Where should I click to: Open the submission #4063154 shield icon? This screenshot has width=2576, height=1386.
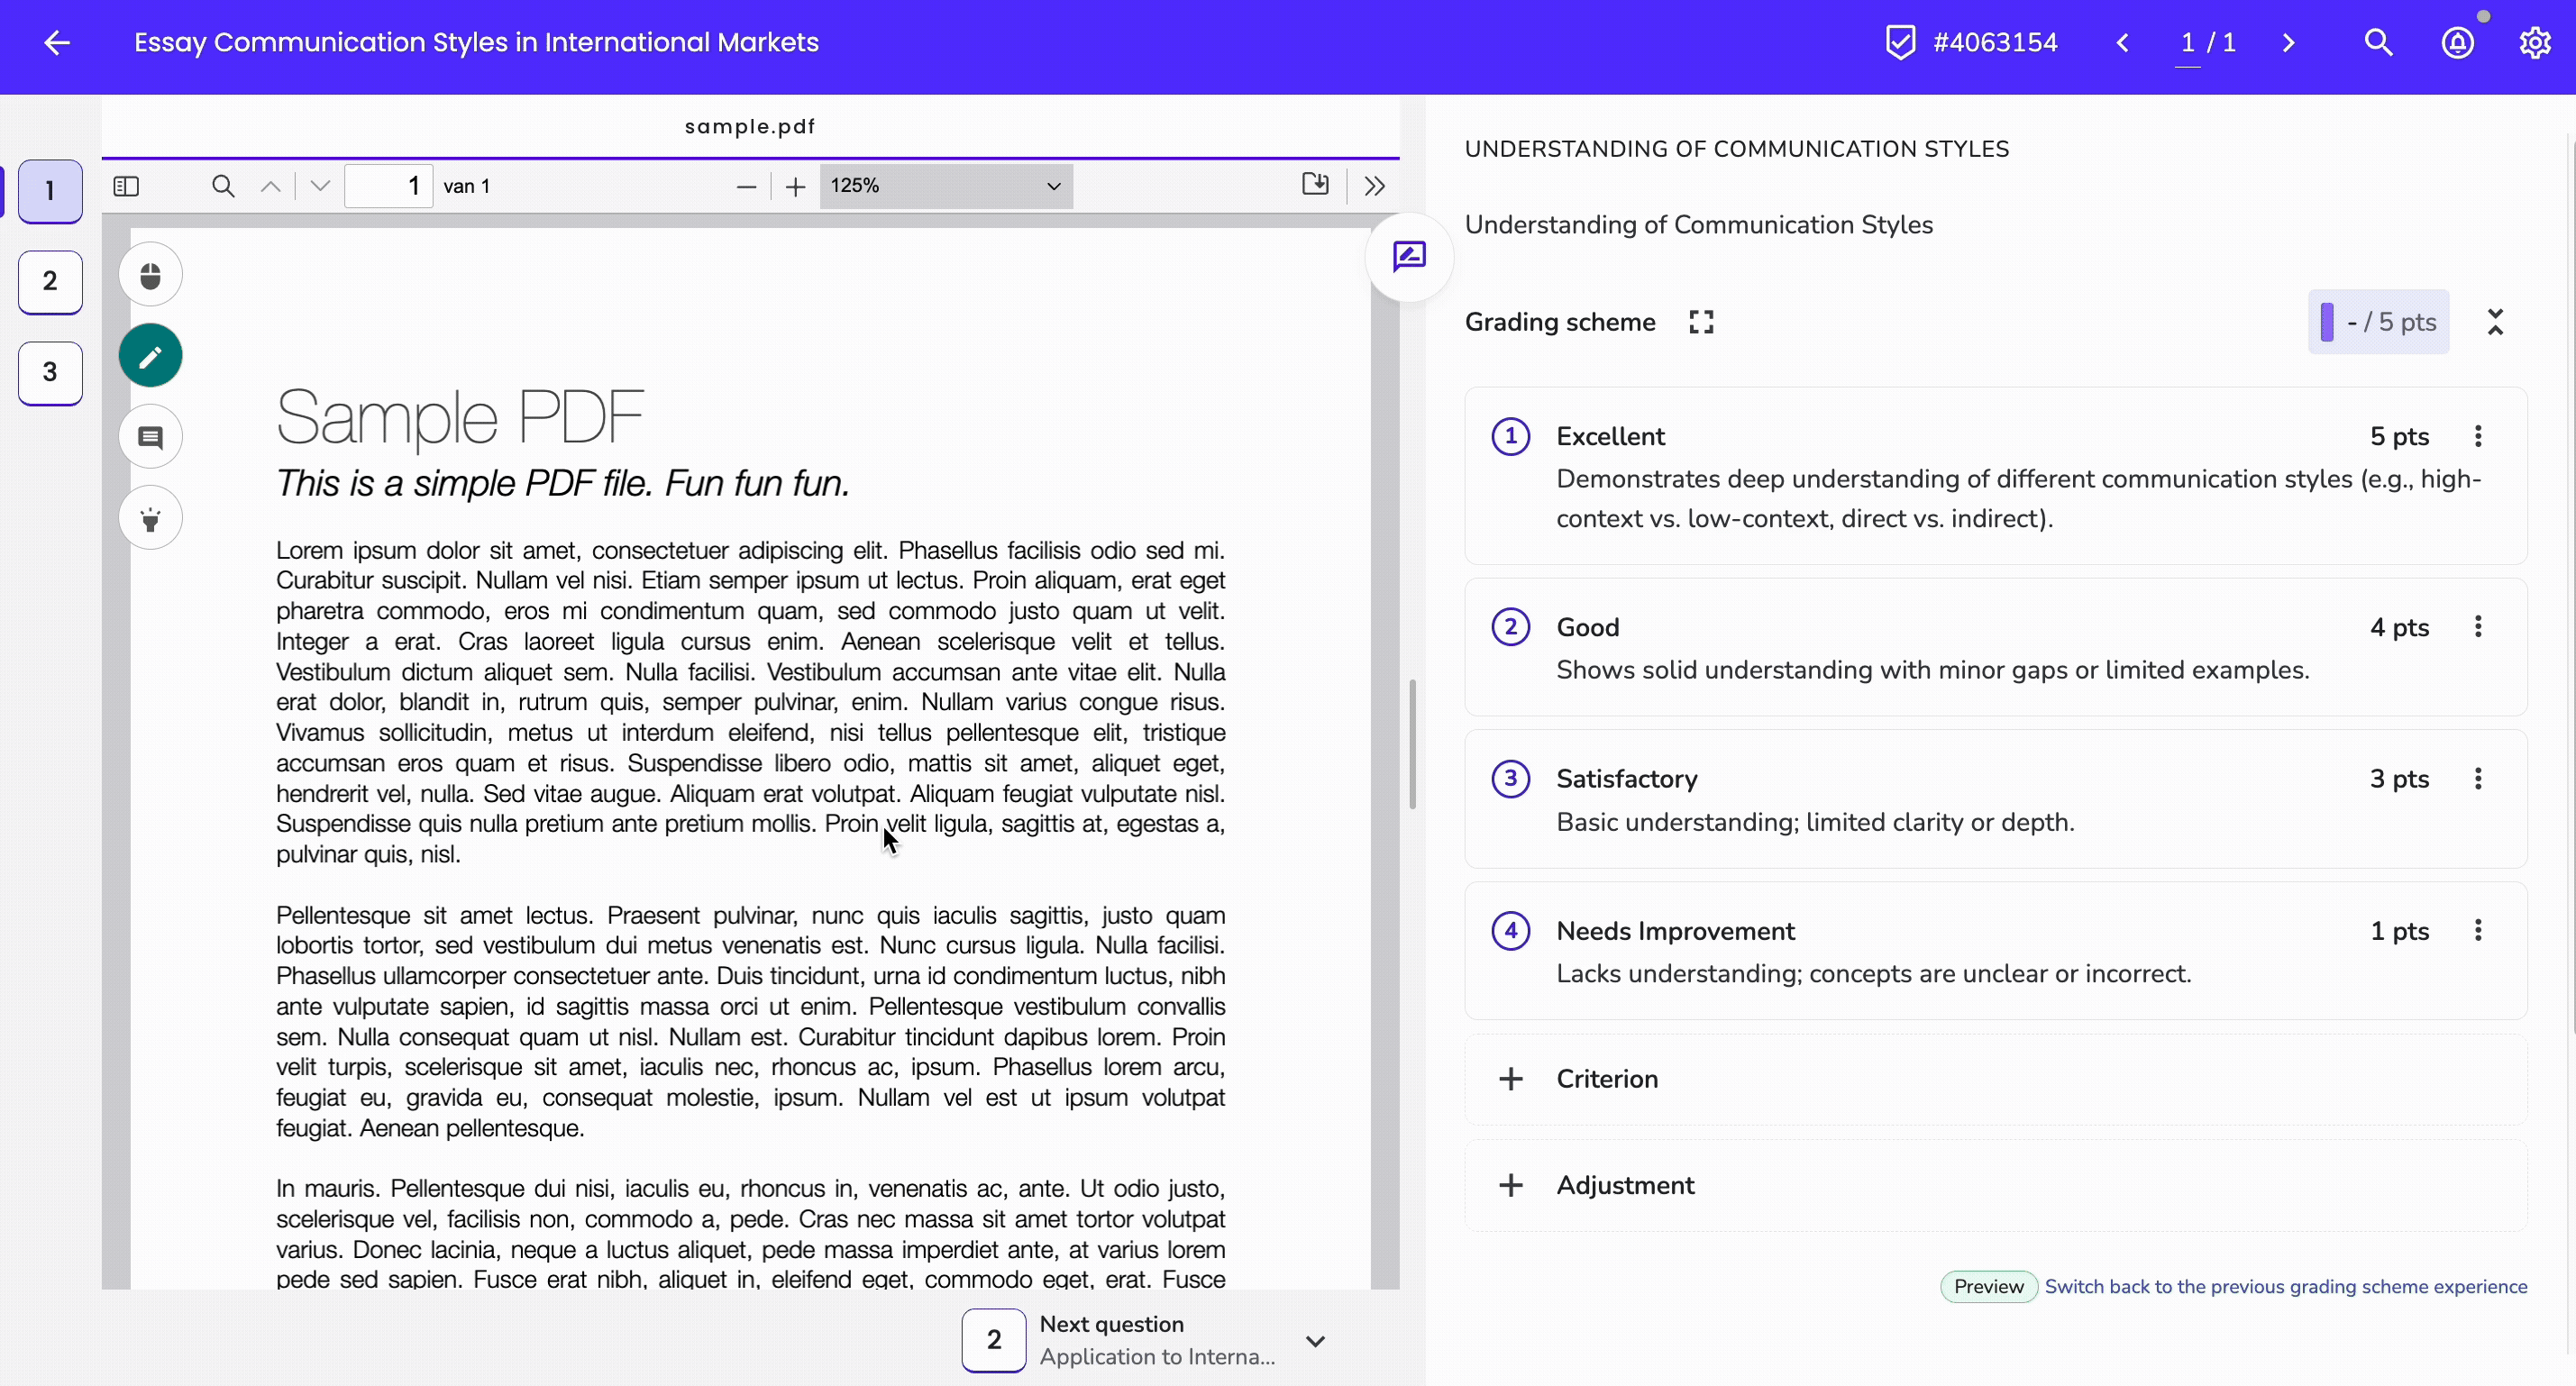[1900, 42]
